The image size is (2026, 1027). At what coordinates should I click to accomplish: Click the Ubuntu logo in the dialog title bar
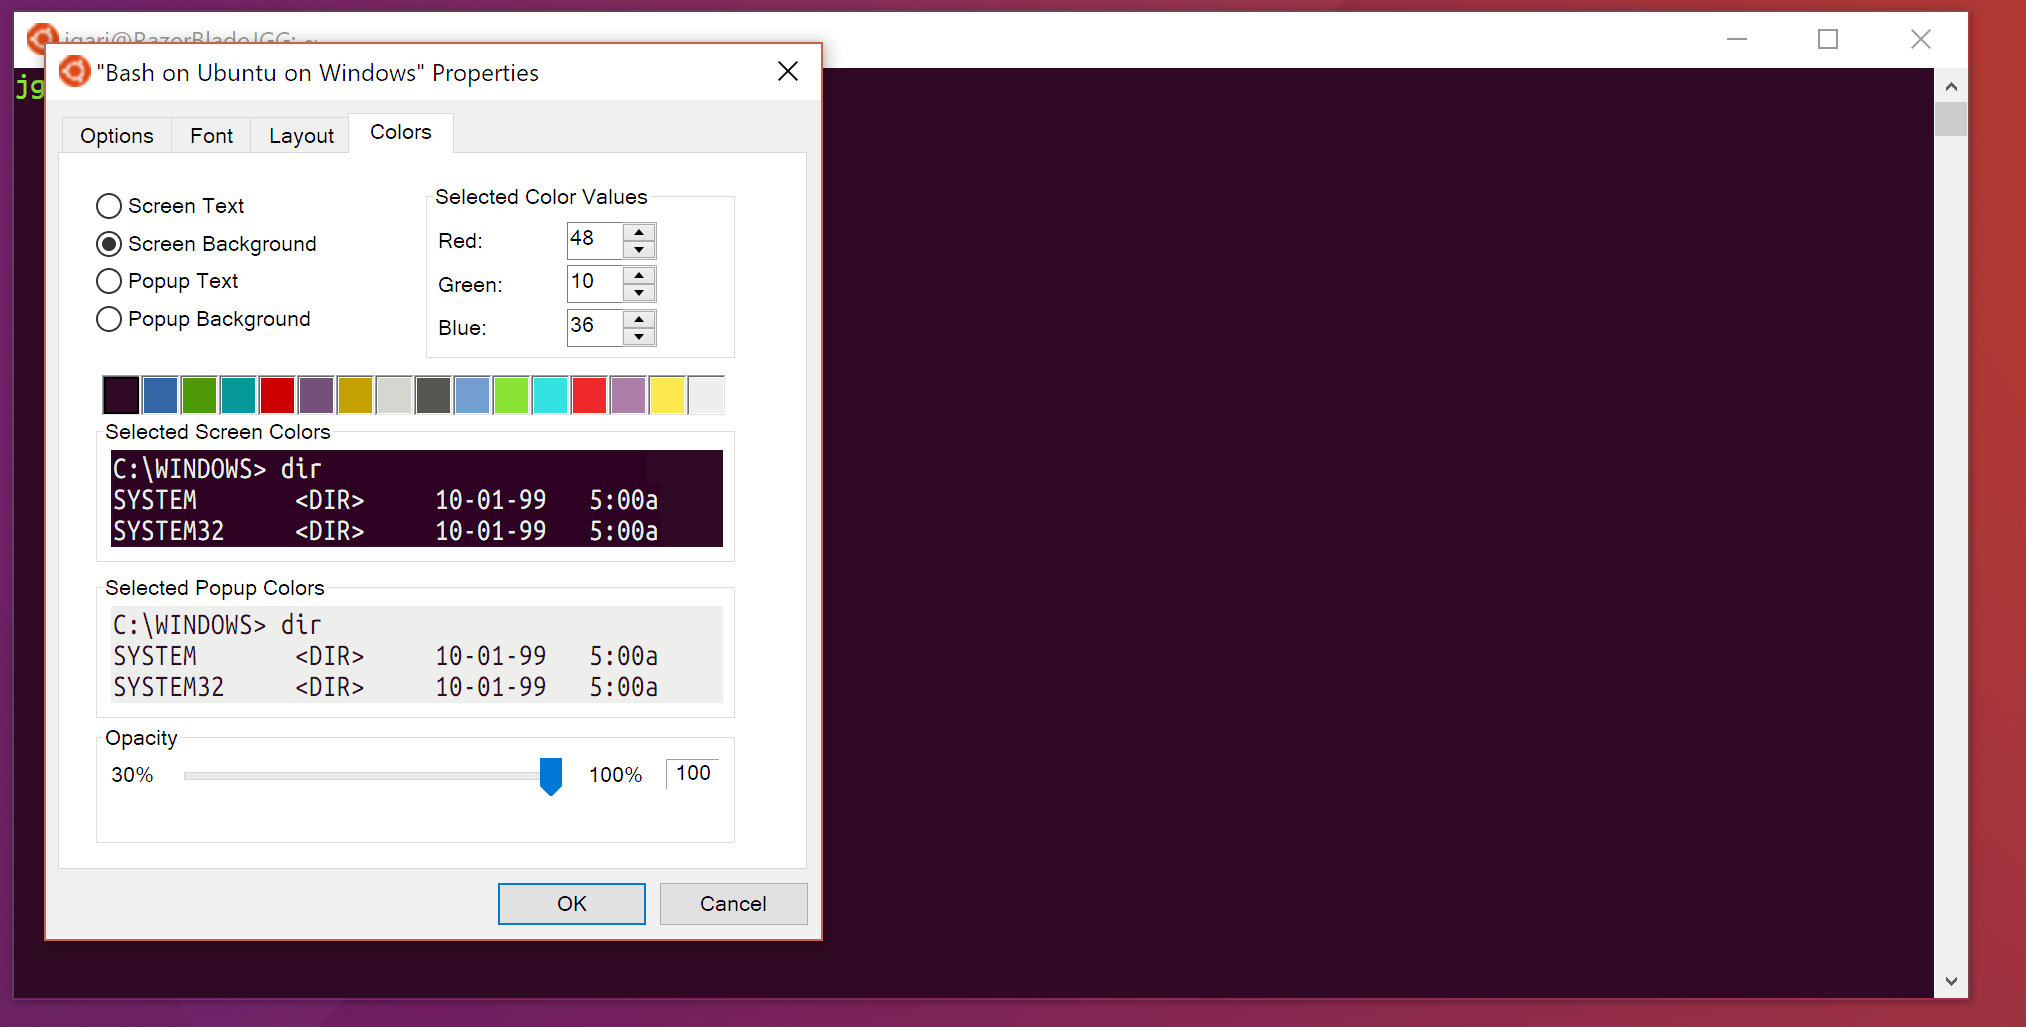[x=74, y=71]
